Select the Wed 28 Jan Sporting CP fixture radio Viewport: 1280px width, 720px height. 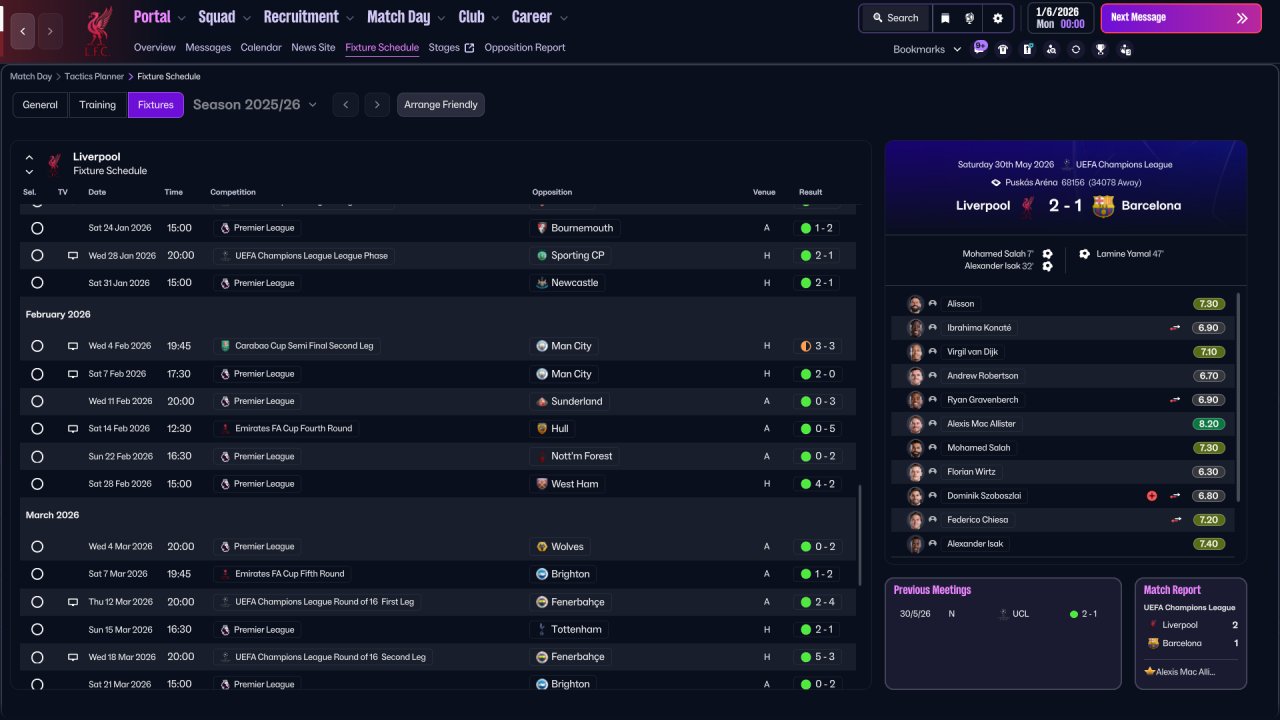pos(37,256)
